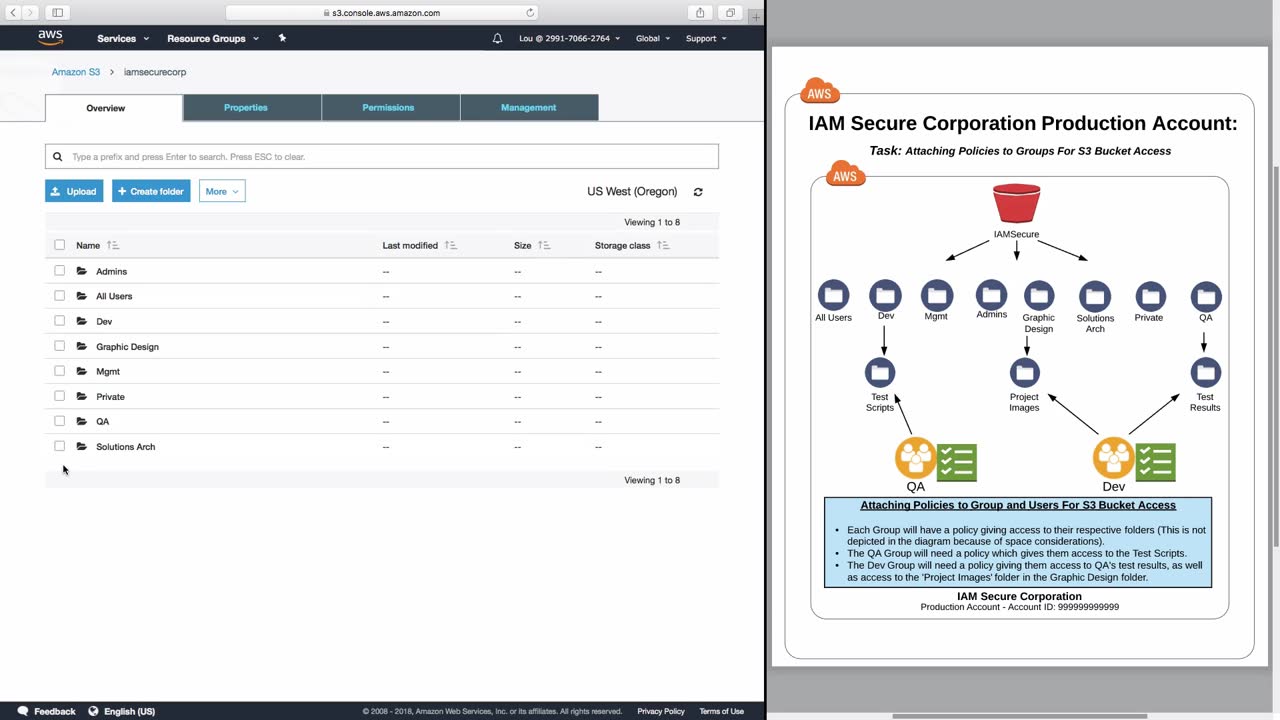The width and height of the screenshot is (1280, 720).
Task: Click the Upload button
Action: point(74,192)
